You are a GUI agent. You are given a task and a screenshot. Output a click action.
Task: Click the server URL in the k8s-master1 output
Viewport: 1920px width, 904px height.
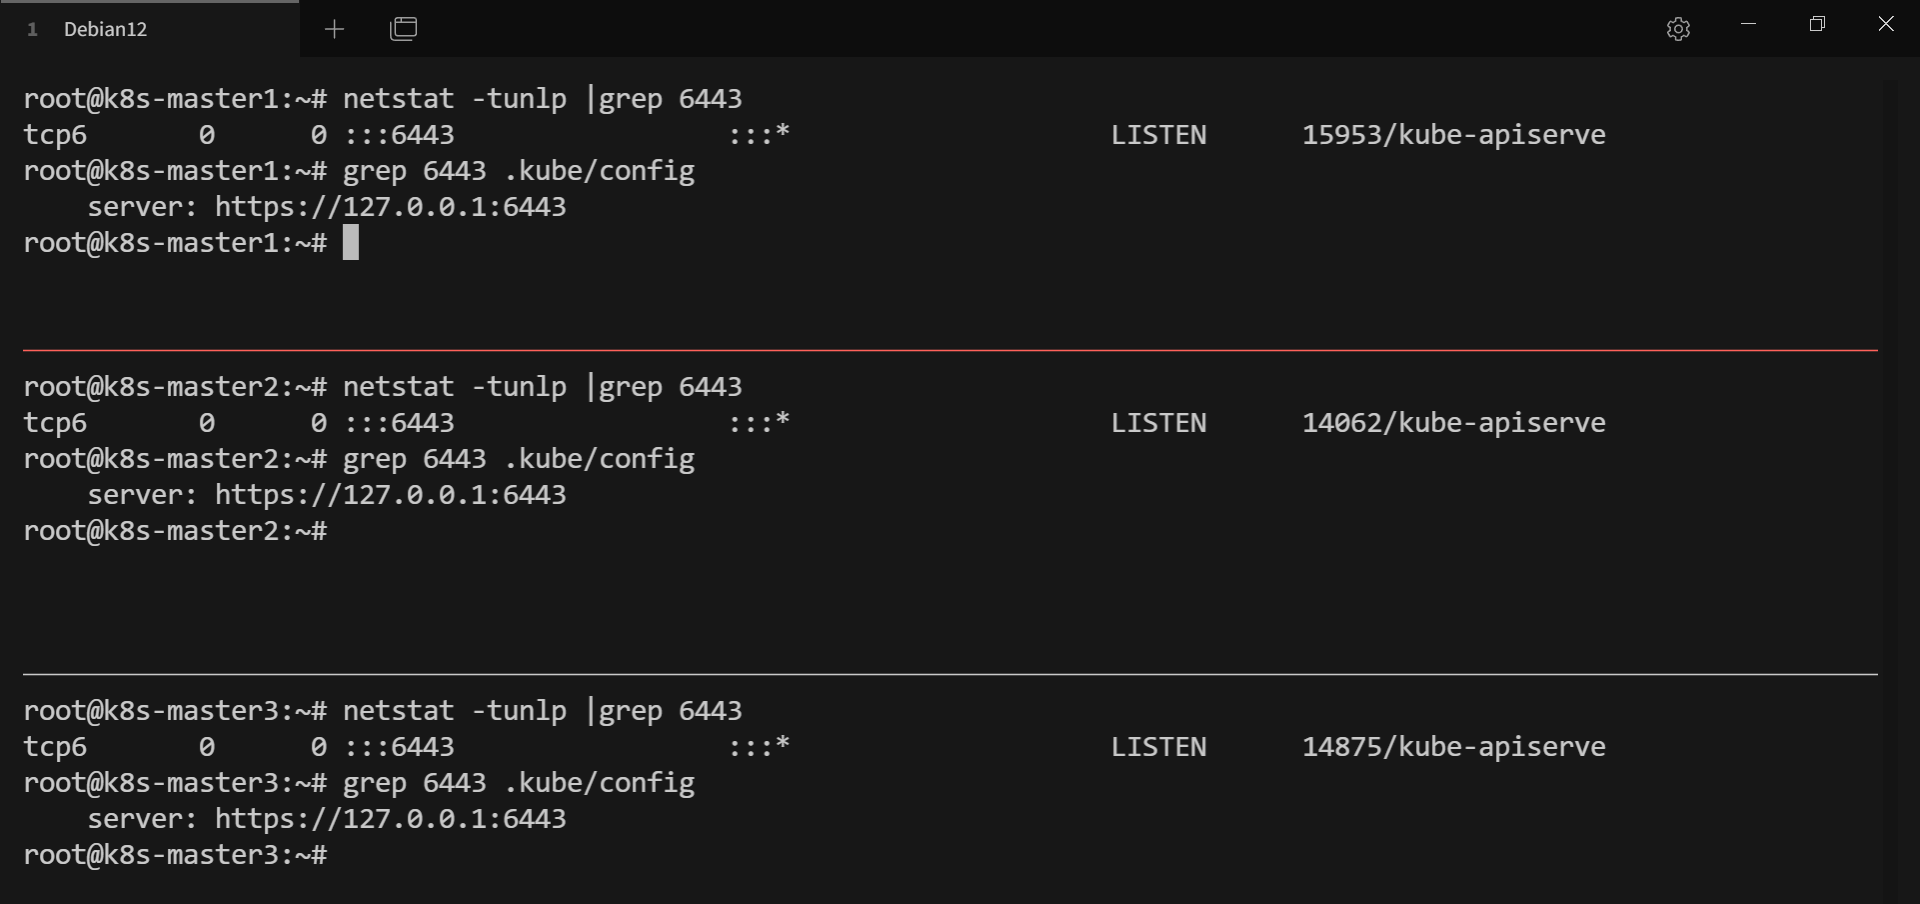tap(390, 207)
